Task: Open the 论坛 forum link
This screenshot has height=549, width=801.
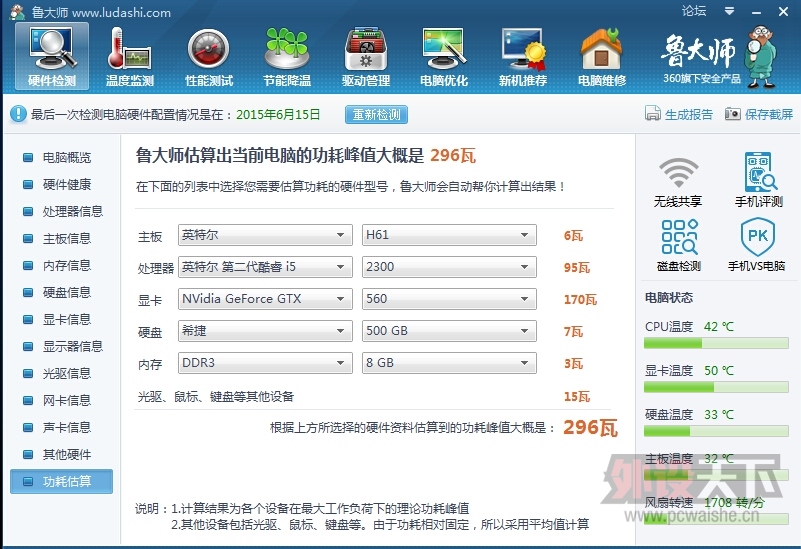Action: click(694, 11)
